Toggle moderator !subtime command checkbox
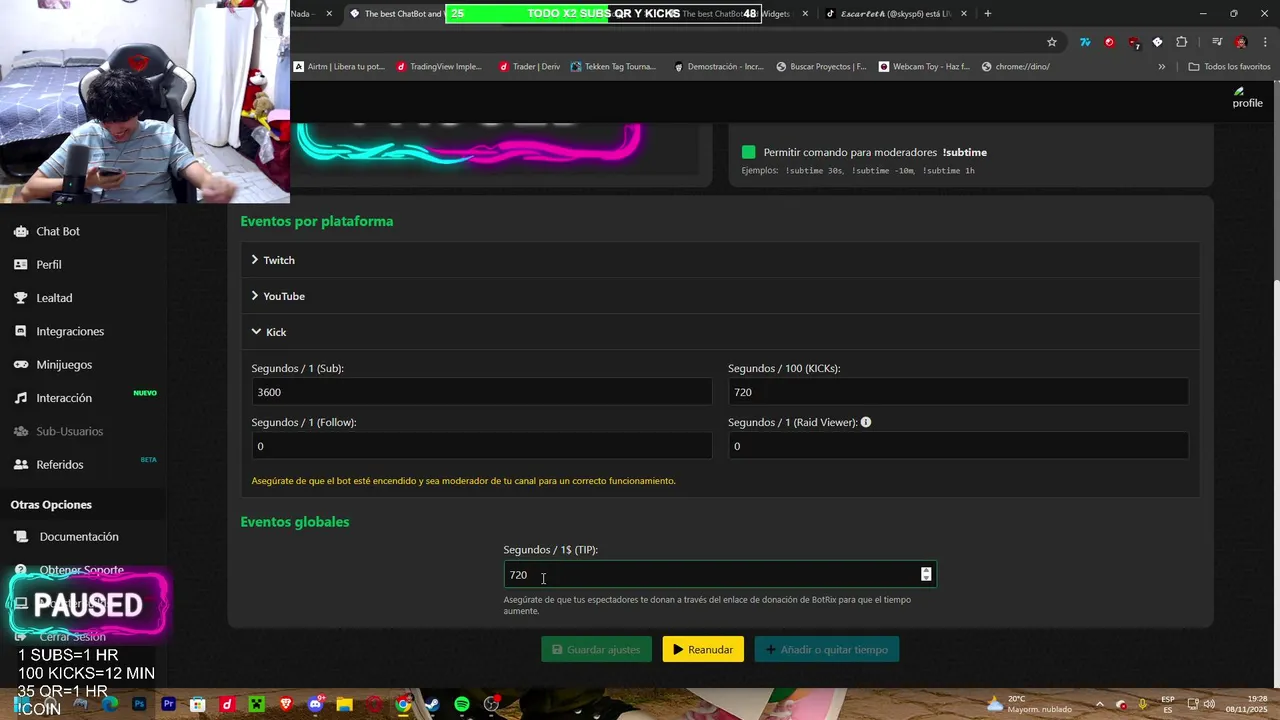The image size is (1280, 720). (748, 152)
